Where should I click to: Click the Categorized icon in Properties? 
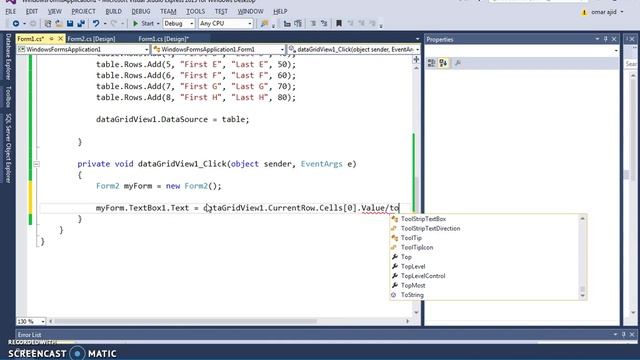coord(432,63)
